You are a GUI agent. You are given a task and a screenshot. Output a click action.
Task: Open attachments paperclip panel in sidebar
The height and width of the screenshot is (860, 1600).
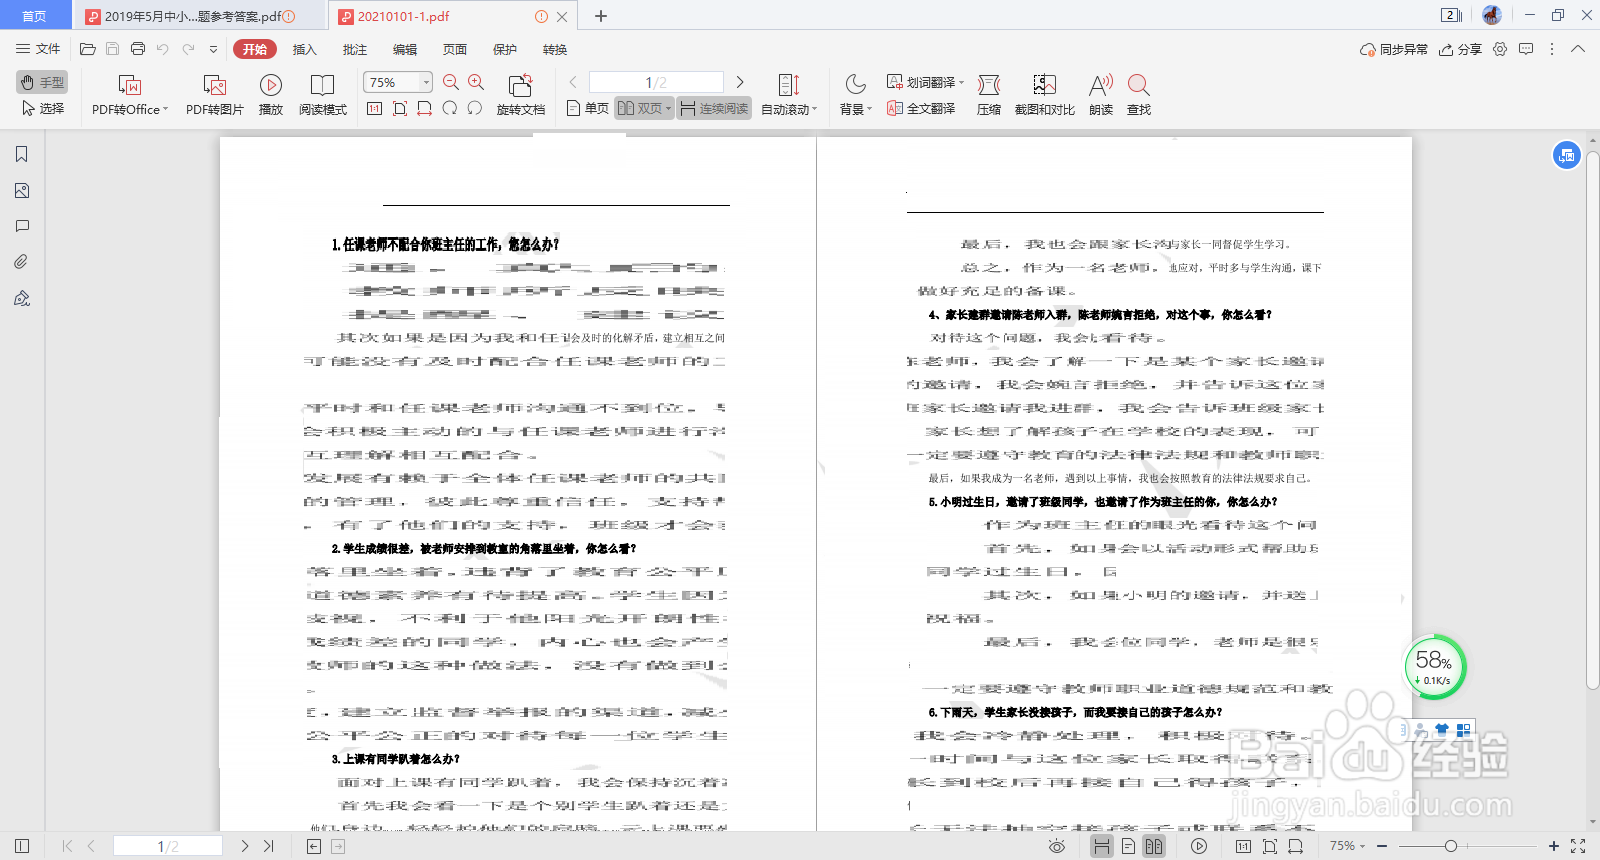(x=22, y=262)
